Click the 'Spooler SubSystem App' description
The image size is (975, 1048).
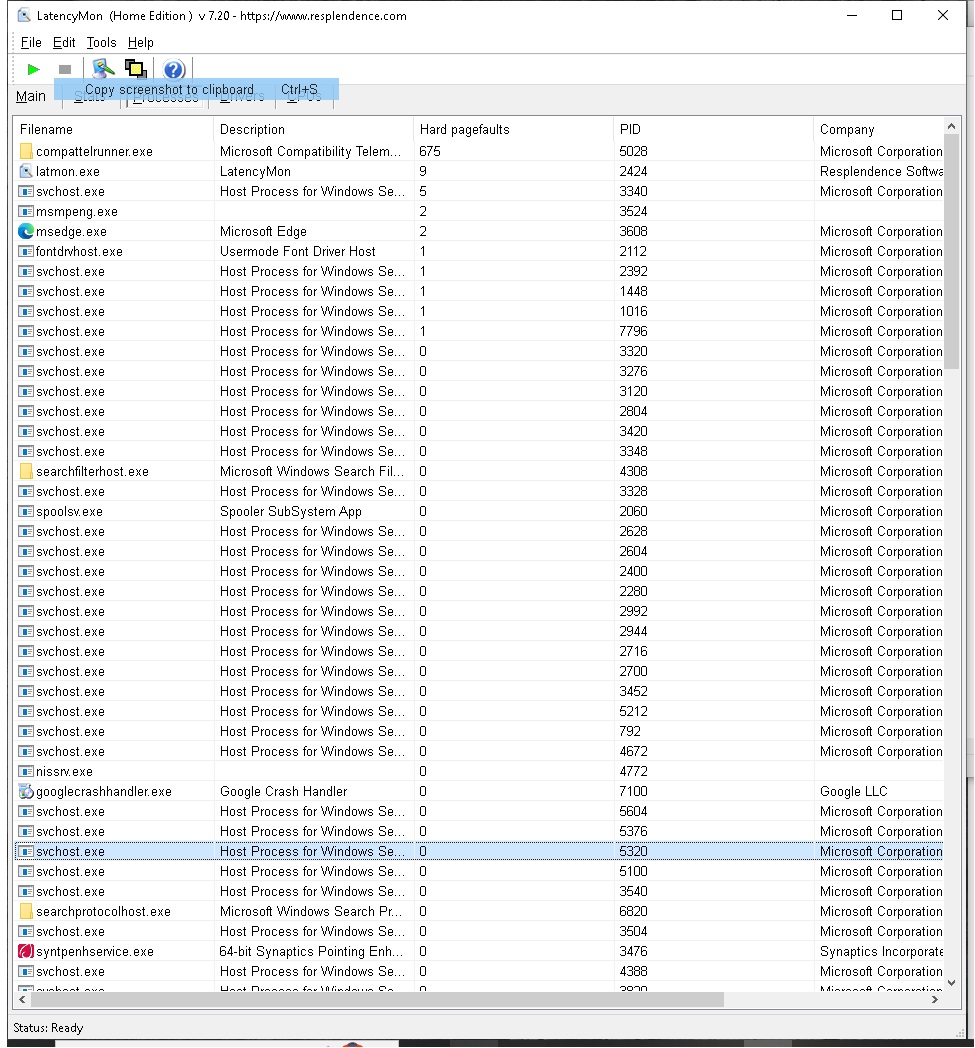291,511
